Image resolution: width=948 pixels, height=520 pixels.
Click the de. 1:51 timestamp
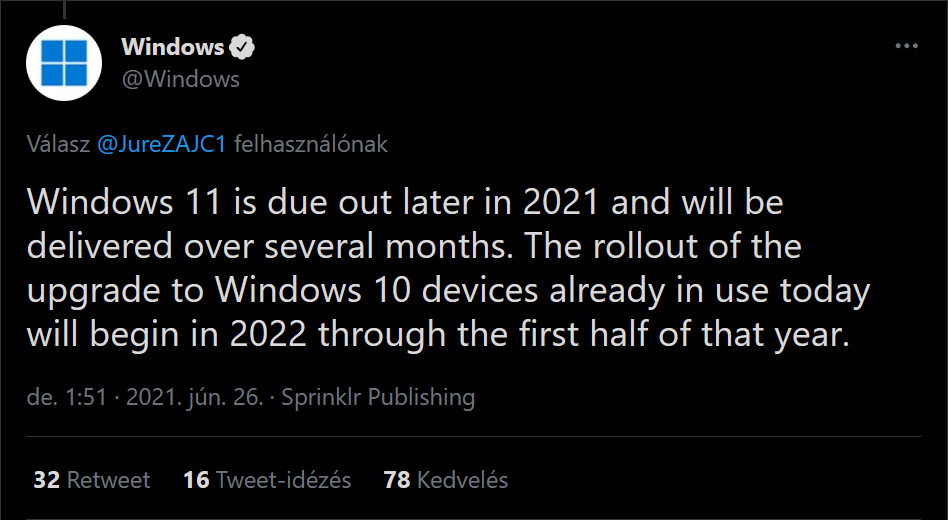tap(67, 397)
